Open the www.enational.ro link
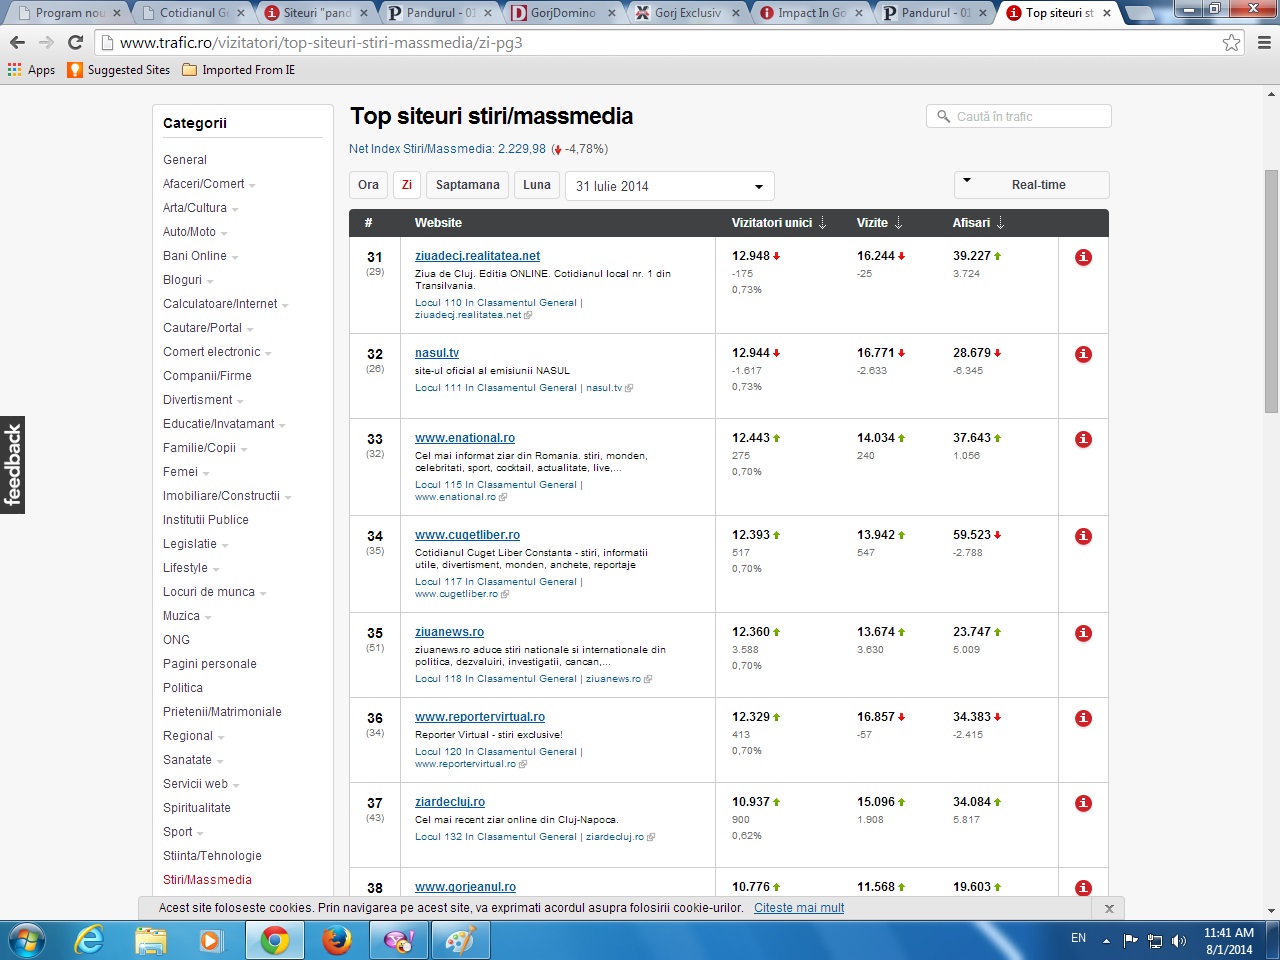Image resolution: width=1280 pixels, height=960 pixels. point(465,438)
